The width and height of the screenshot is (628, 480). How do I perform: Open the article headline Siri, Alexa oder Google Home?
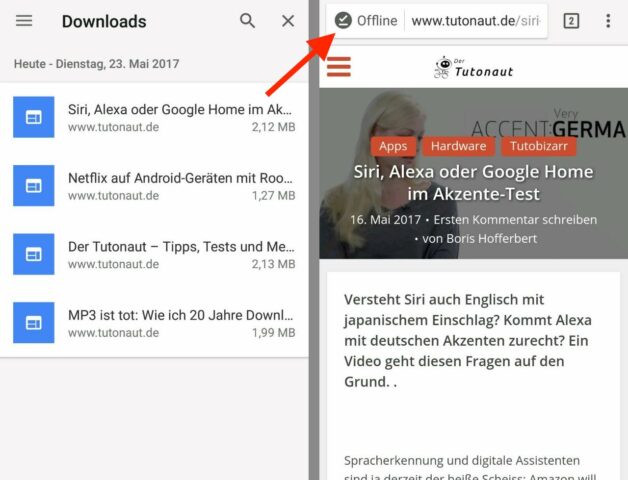point(473,182)
